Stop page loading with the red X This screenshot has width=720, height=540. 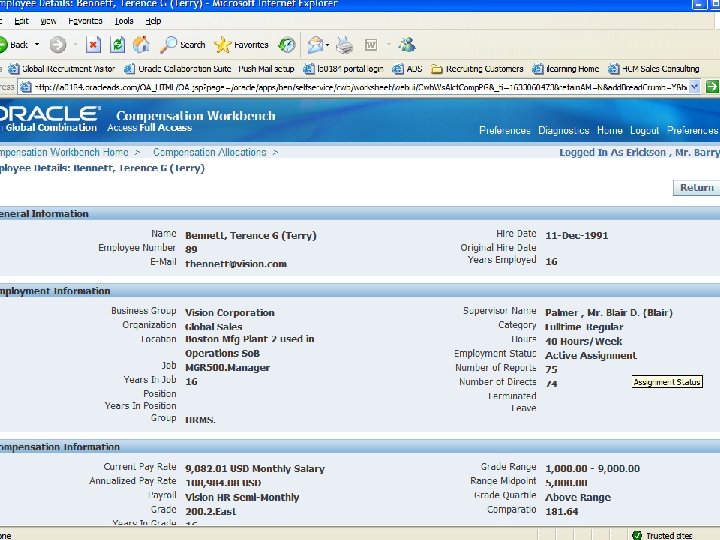(93, 45)
